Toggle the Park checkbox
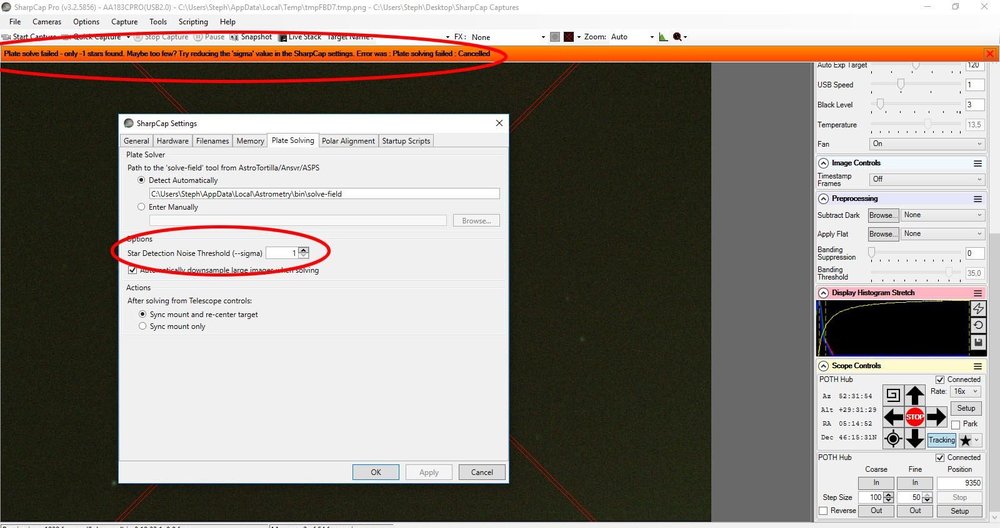Viewport: 1000px width, 528px height. coord(955,424)
